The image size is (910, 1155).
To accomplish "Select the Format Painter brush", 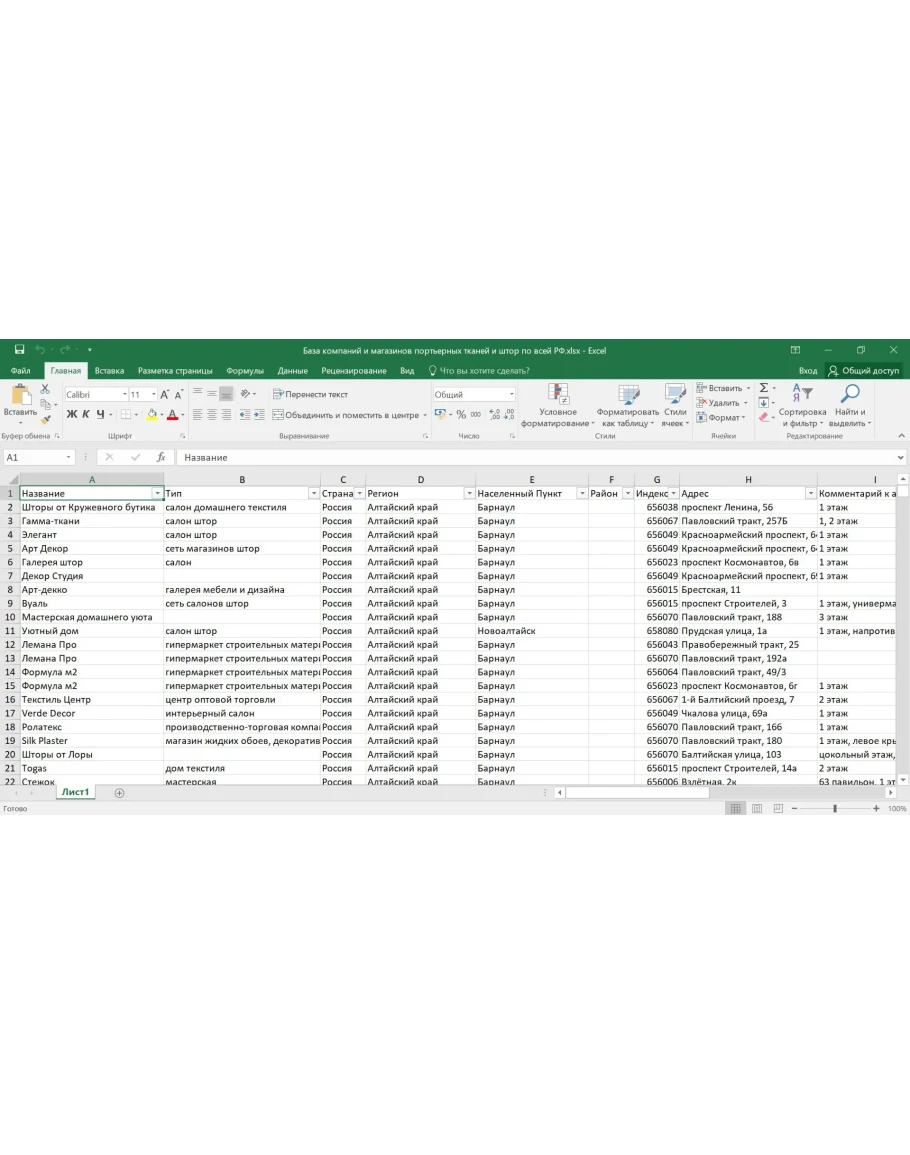I will click(45, 419).
